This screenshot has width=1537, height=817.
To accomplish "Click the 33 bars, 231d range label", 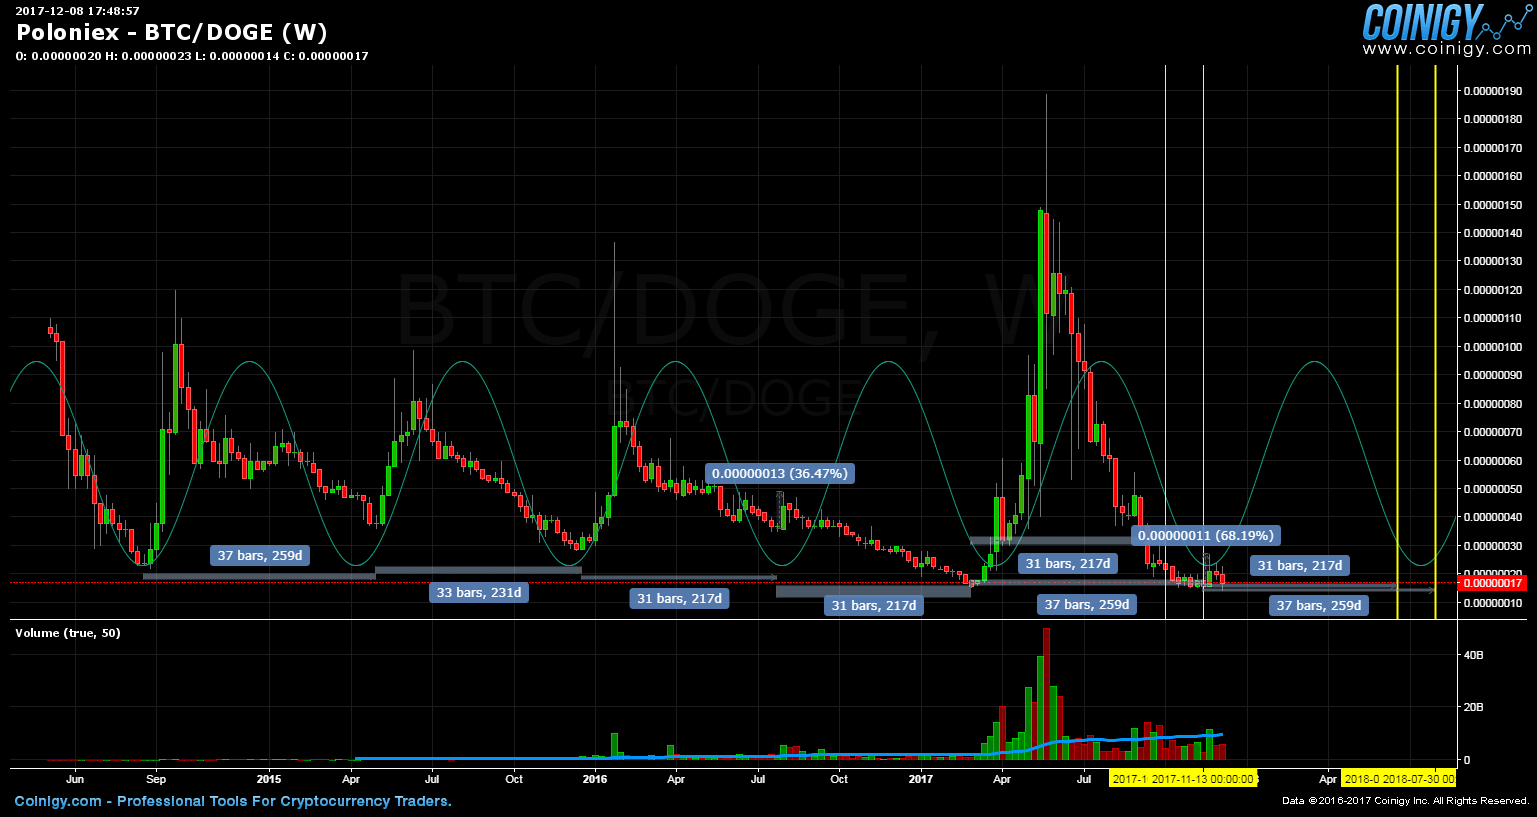I will [x=479, y=592].
